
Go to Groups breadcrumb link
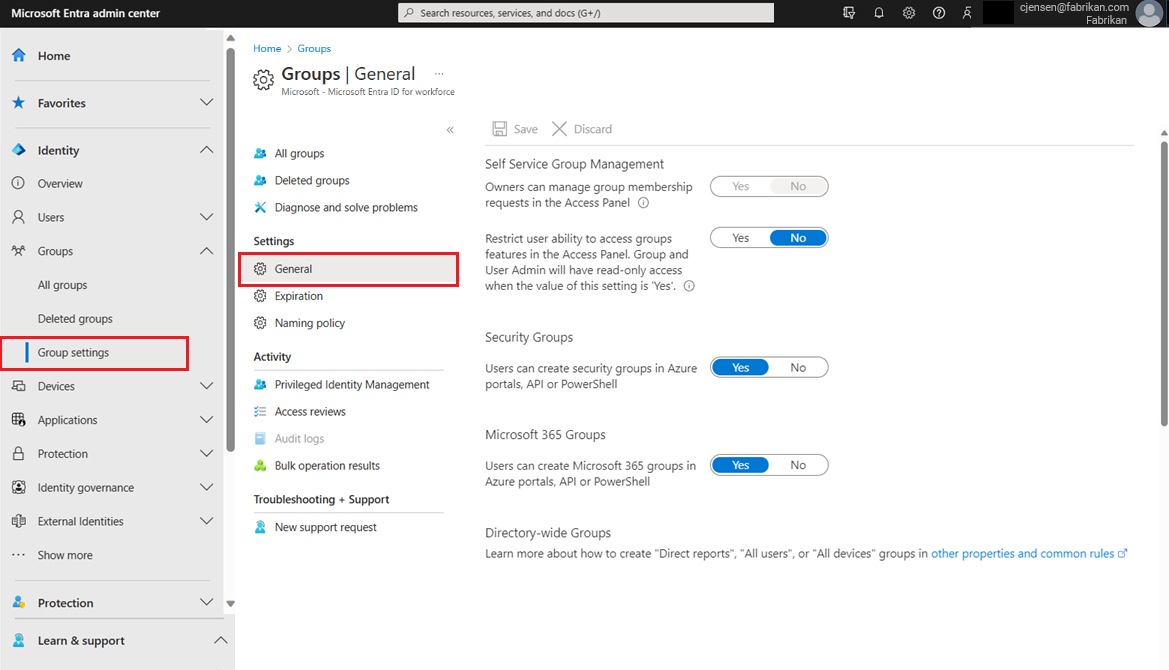click(x=314, y=48)
